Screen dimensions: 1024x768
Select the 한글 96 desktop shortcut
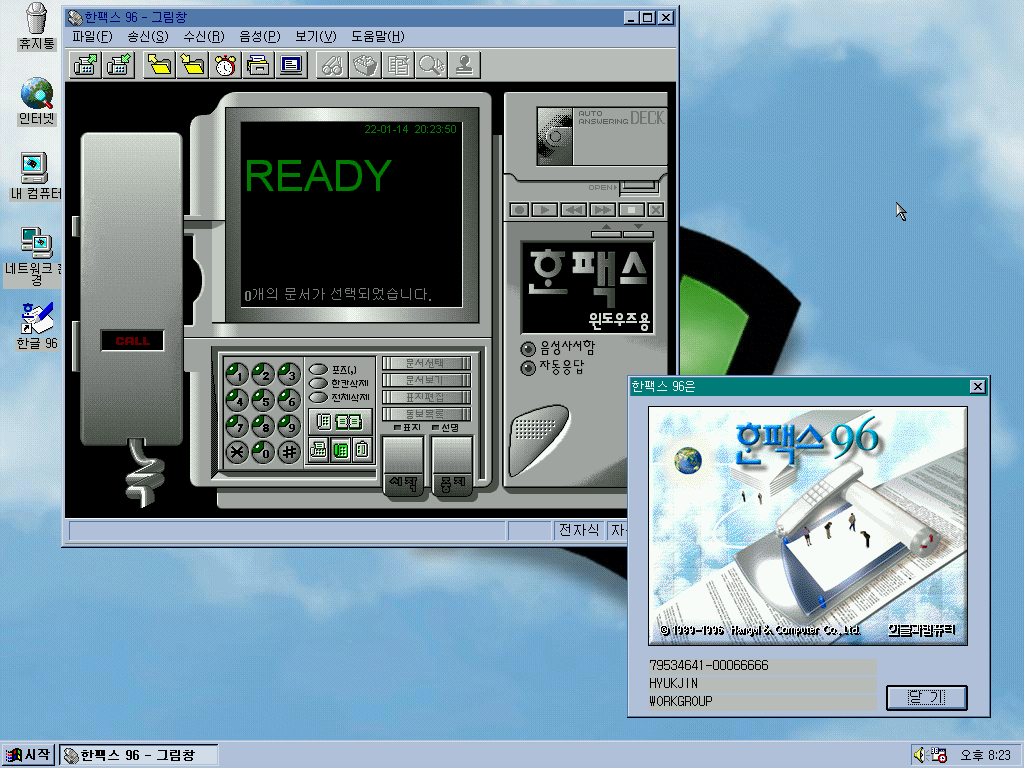click(37, 326)
